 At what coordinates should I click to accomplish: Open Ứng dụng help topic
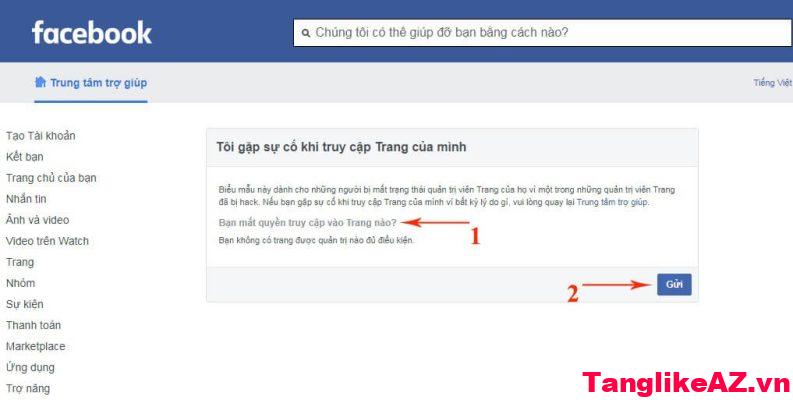[30, 368]
